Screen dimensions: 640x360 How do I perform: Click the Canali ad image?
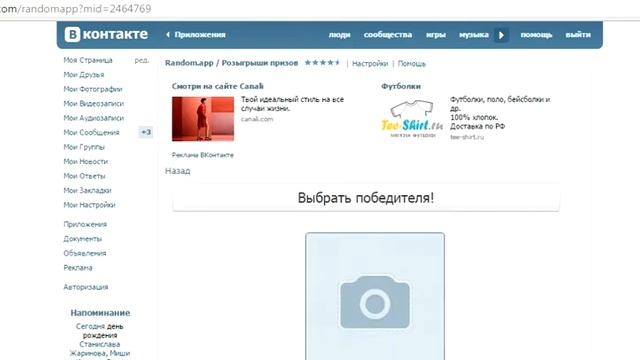[x=203, y=119]
